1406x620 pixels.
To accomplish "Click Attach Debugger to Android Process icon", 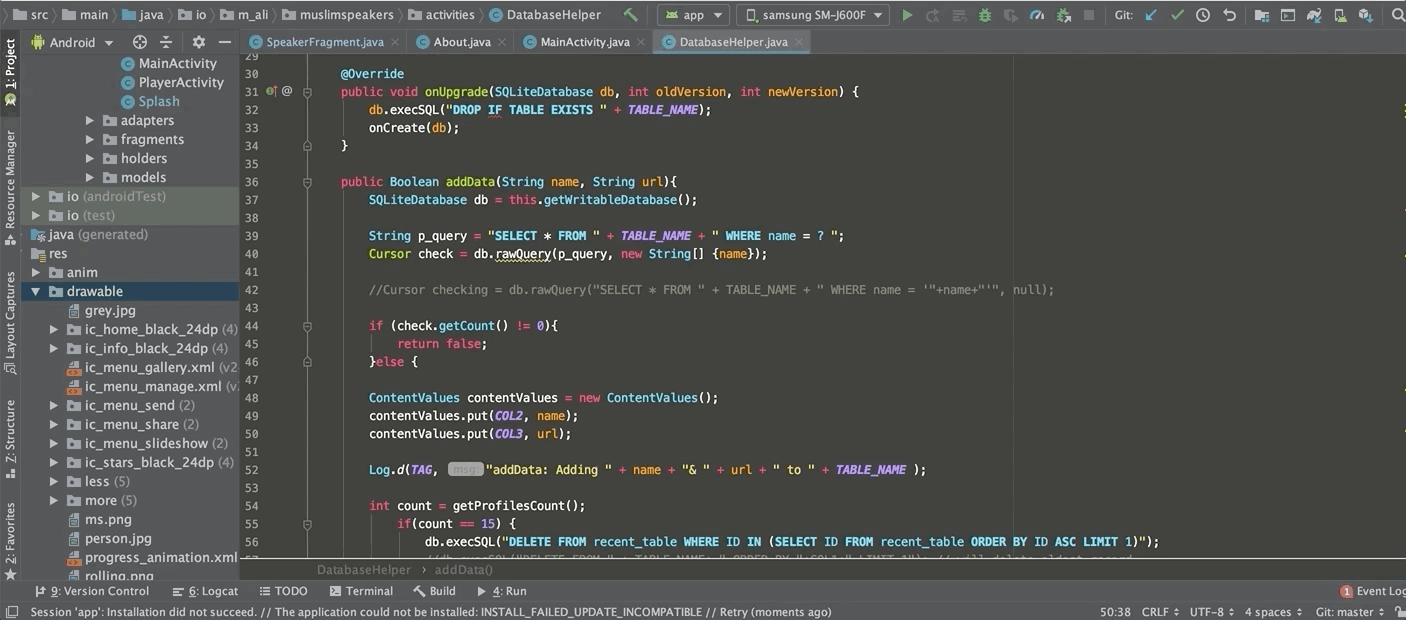I will (1063, 15).
